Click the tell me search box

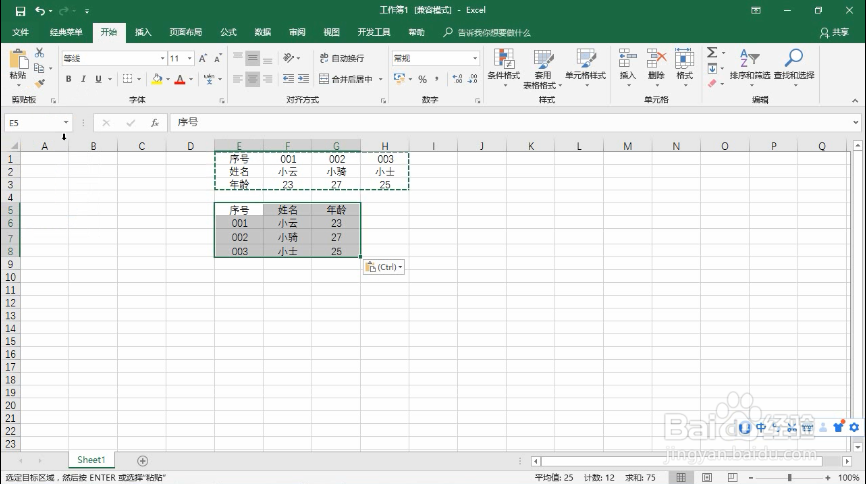487,33
